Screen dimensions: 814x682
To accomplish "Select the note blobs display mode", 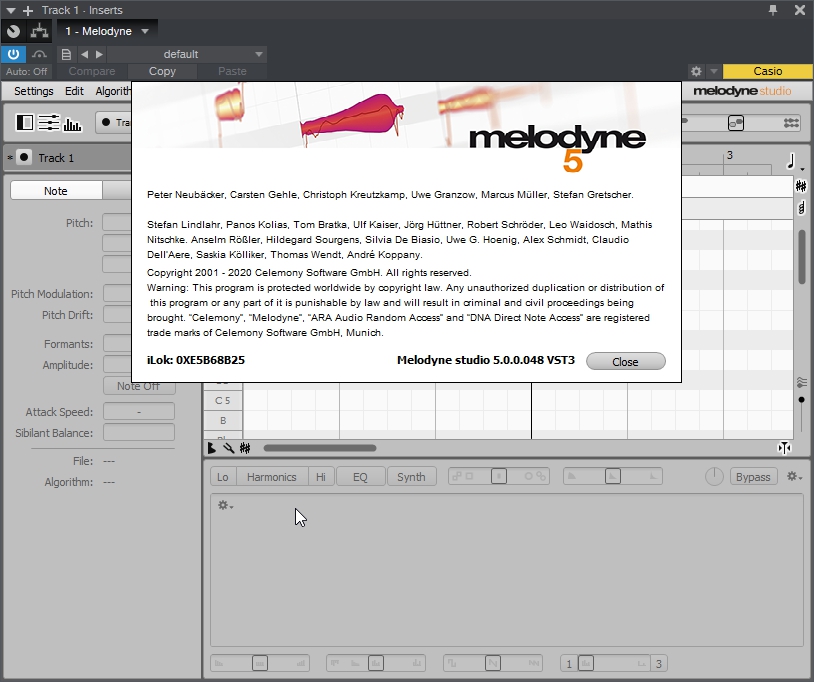I will [736, 123].
